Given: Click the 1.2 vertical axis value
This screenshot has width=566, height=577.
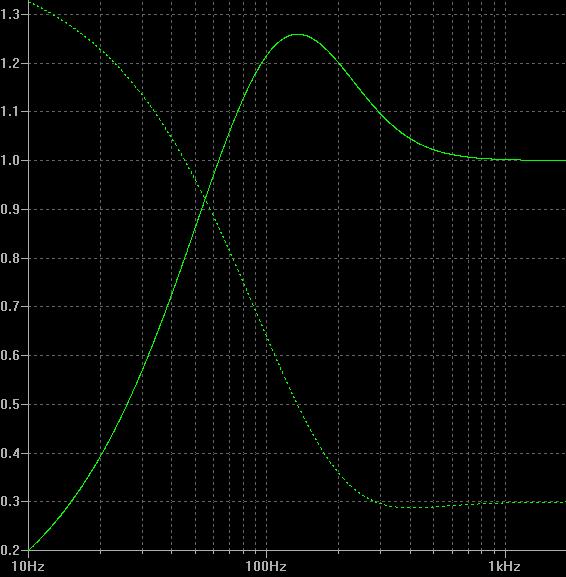Looking at the screenshot, I should [10, 63].
